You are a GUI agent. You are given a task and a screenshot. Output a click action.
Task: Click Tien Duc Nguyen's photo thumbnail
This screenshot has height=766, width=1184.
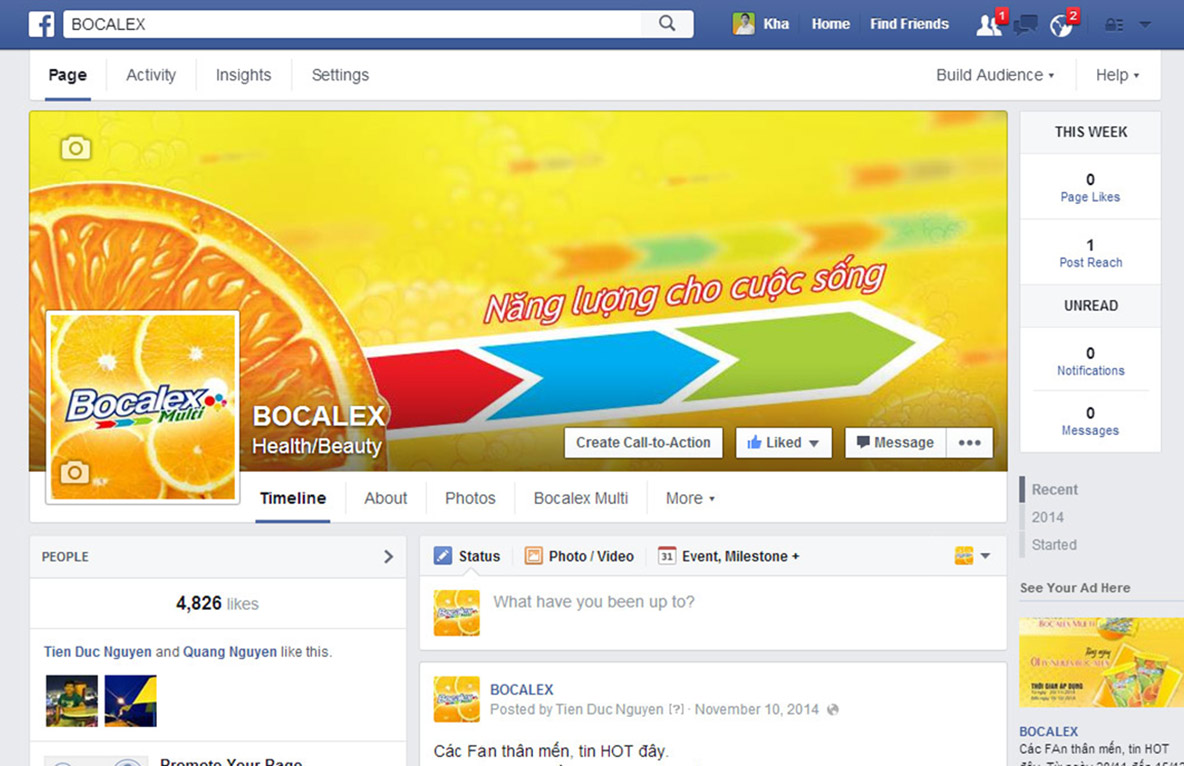pos(72,701)
